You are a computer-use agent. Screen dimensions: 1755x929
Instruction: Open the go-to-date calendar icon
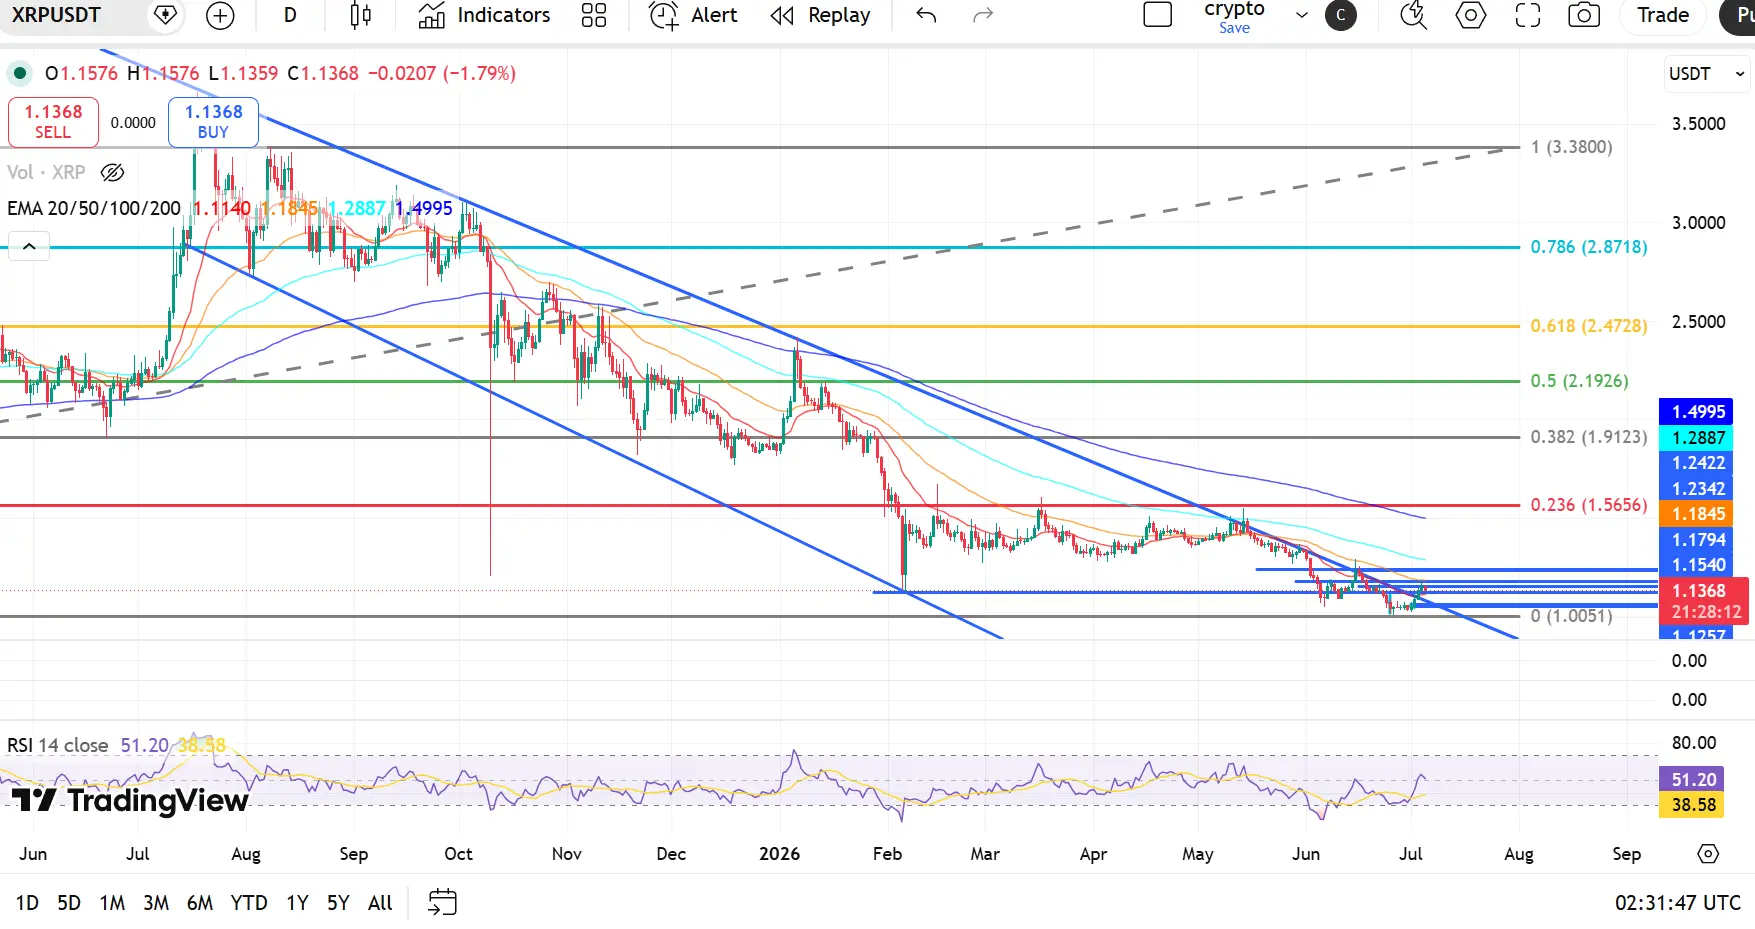click(442, 902)
